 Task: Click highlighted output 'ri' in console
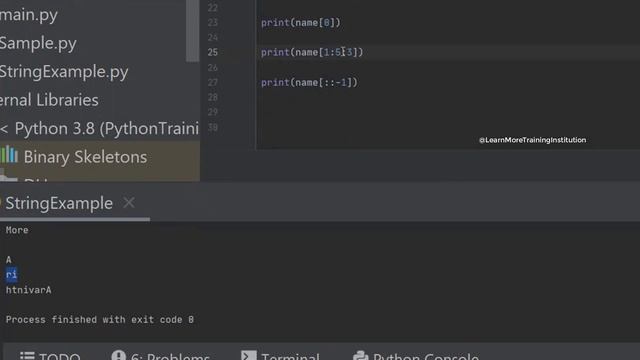[x=11, y=275]
